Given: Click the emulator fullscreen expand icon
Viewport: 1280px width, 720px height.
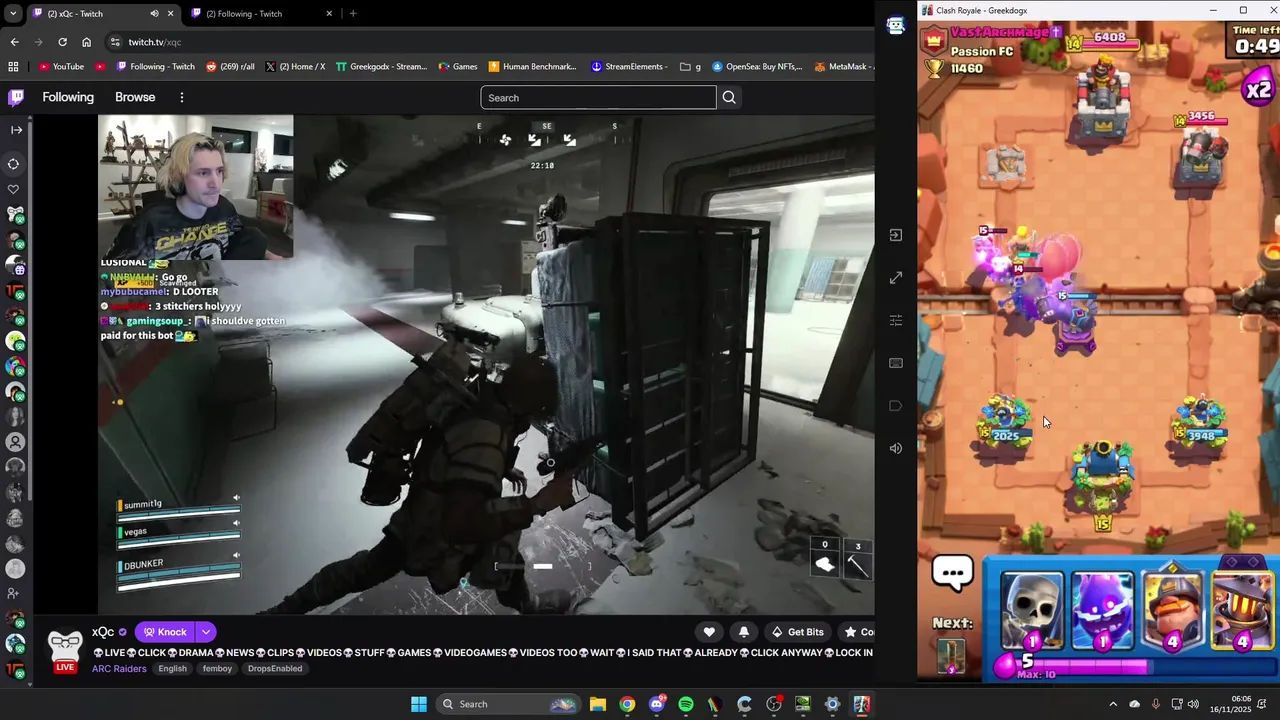Looking at the screenshot, I should pyautogui.click(x=896, y=278).
